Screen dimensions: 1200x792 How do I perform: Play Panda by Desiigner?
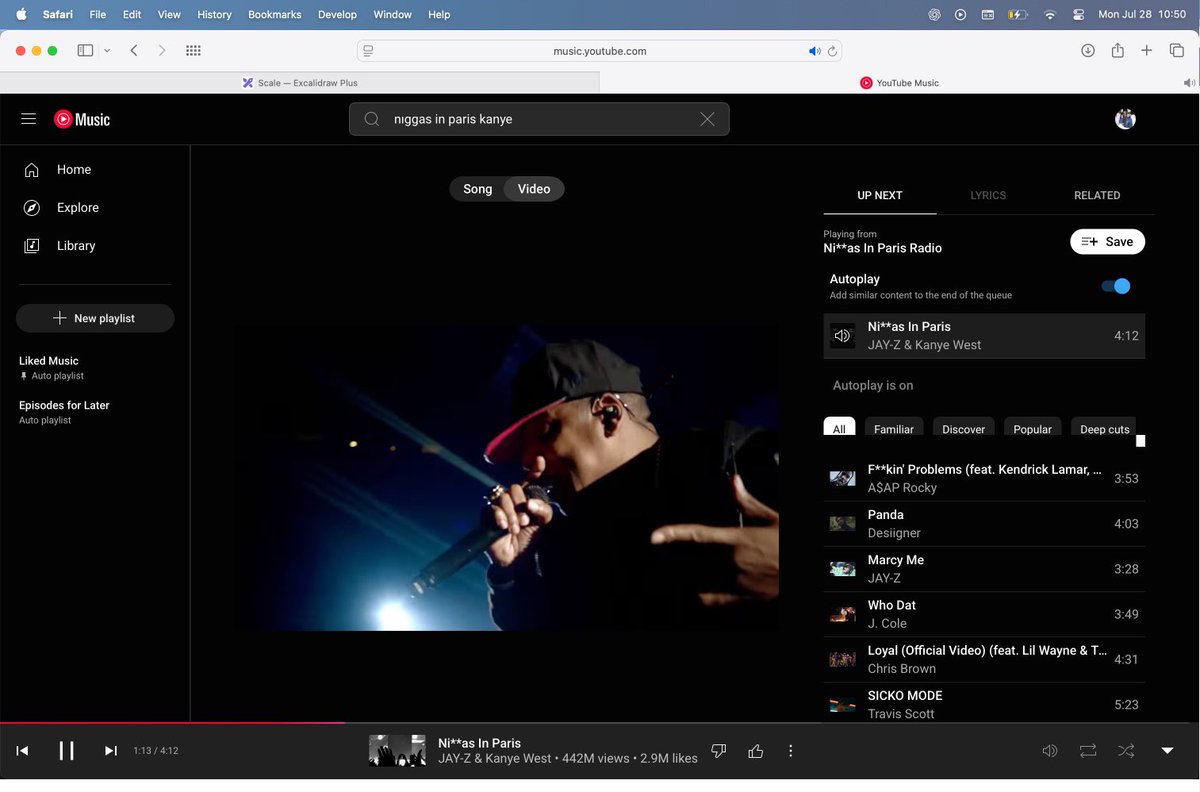click(984, 524)
